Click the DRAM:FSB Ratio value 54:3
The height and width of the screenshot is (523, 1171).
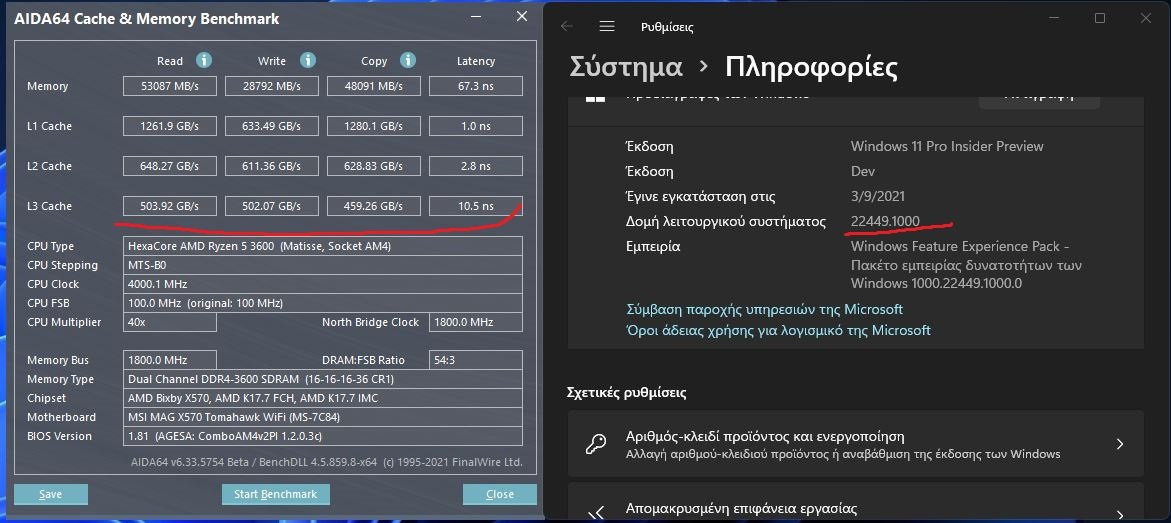tap(476, 360)
